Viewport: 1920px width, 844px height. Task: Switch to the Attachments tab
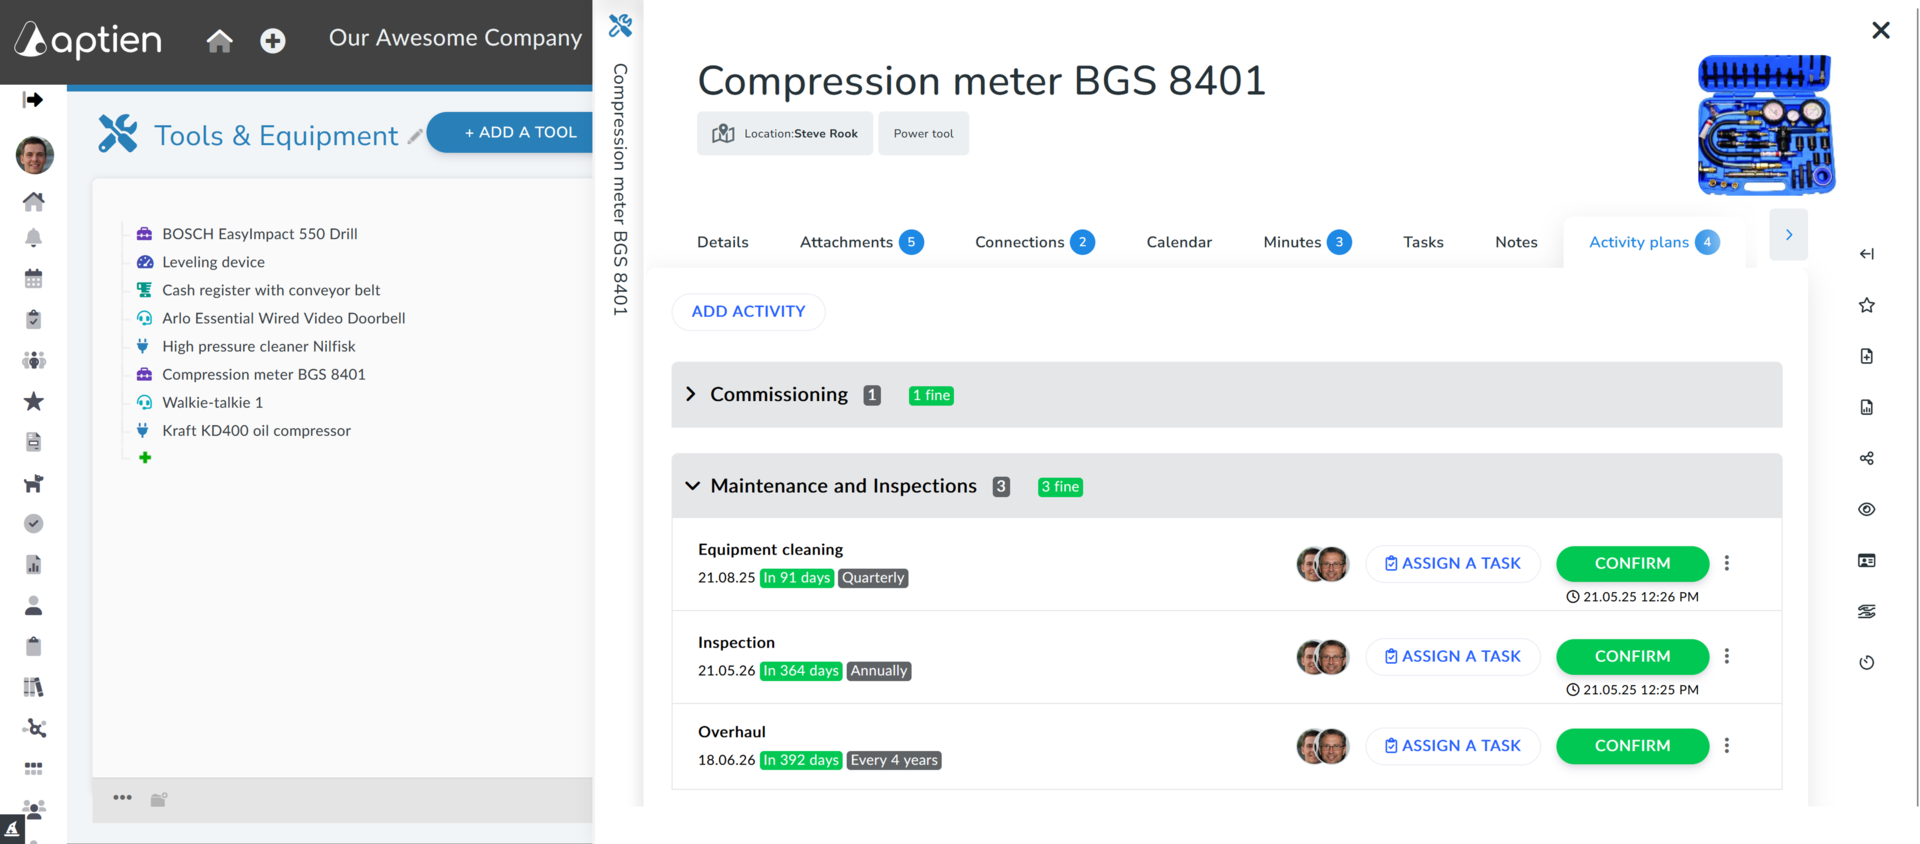click(861, 242)
